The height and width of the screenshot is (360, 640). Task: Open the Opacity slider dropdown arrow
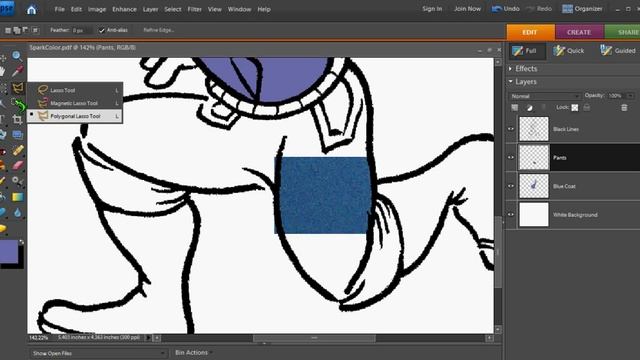coord(631,96)
